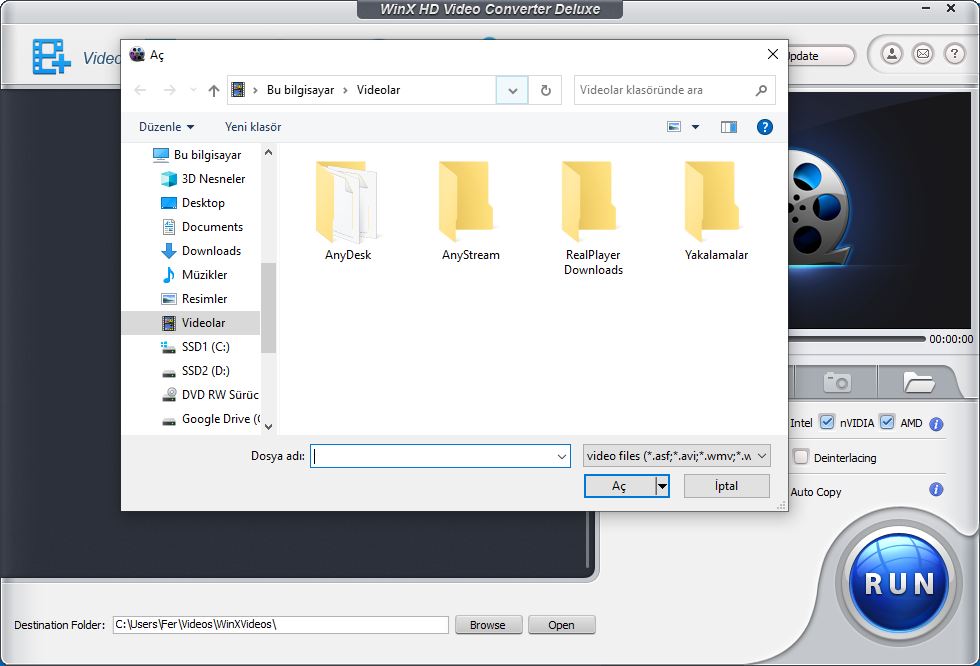Click the snapshot camera icon in WinX
This screenshot has width=980, height=666.
(x=837, y=382)
